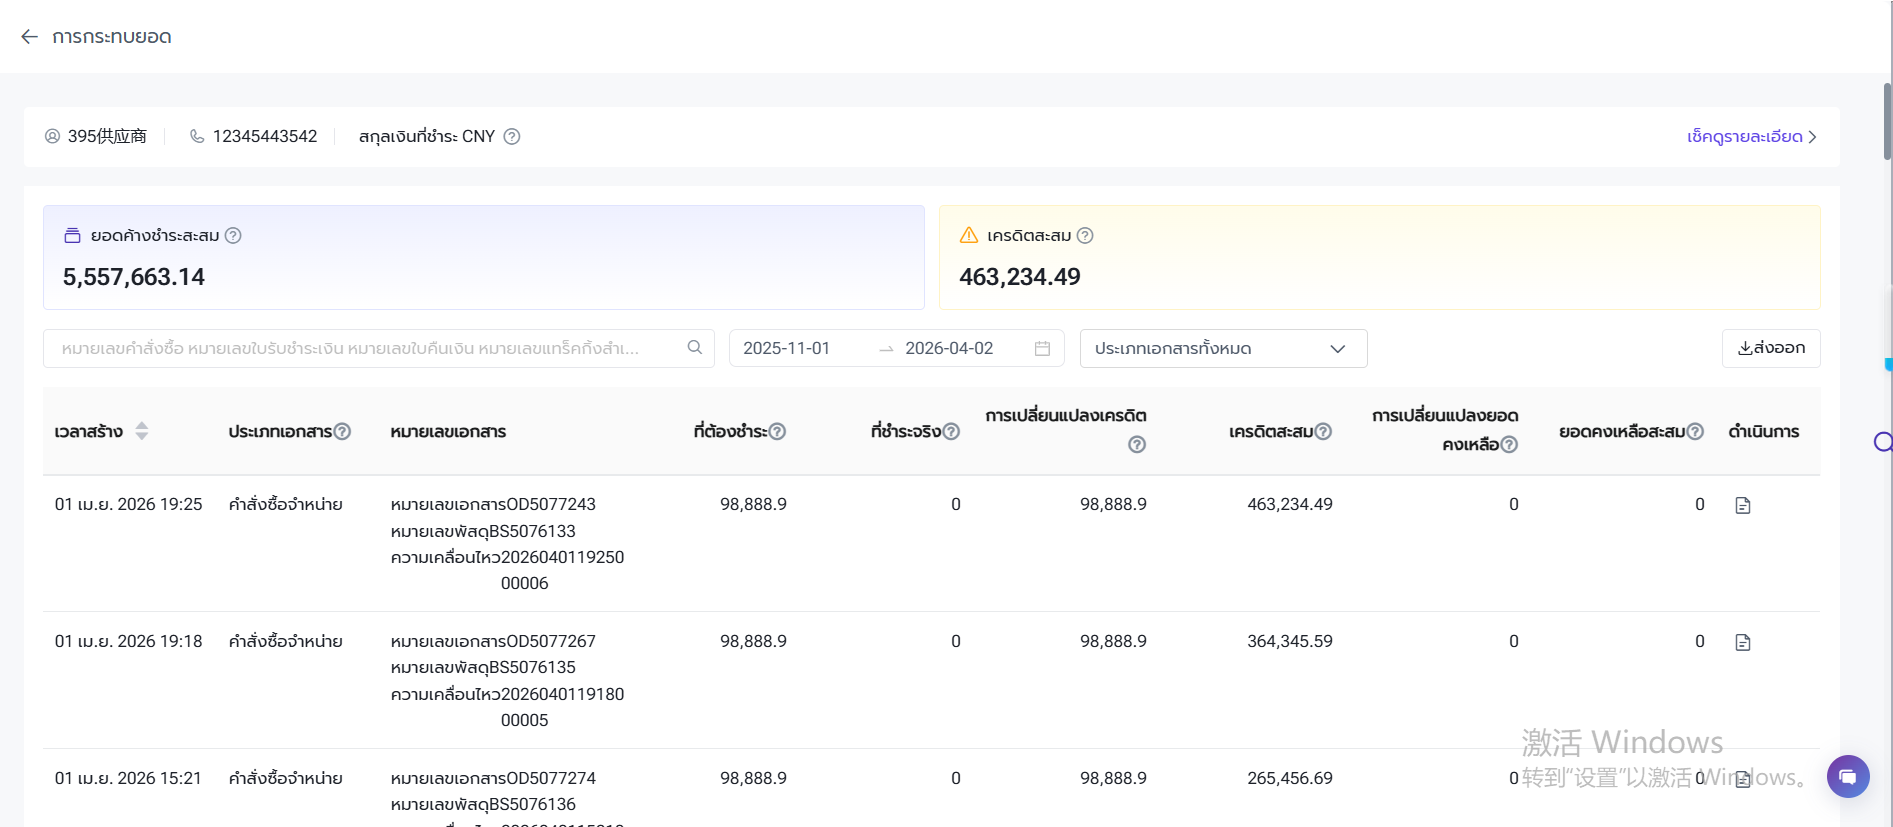The width and height of the screenshot is (1893, 827).
Task: Click the back arrow beside การกระทบยอด
Action: [29, 37]
